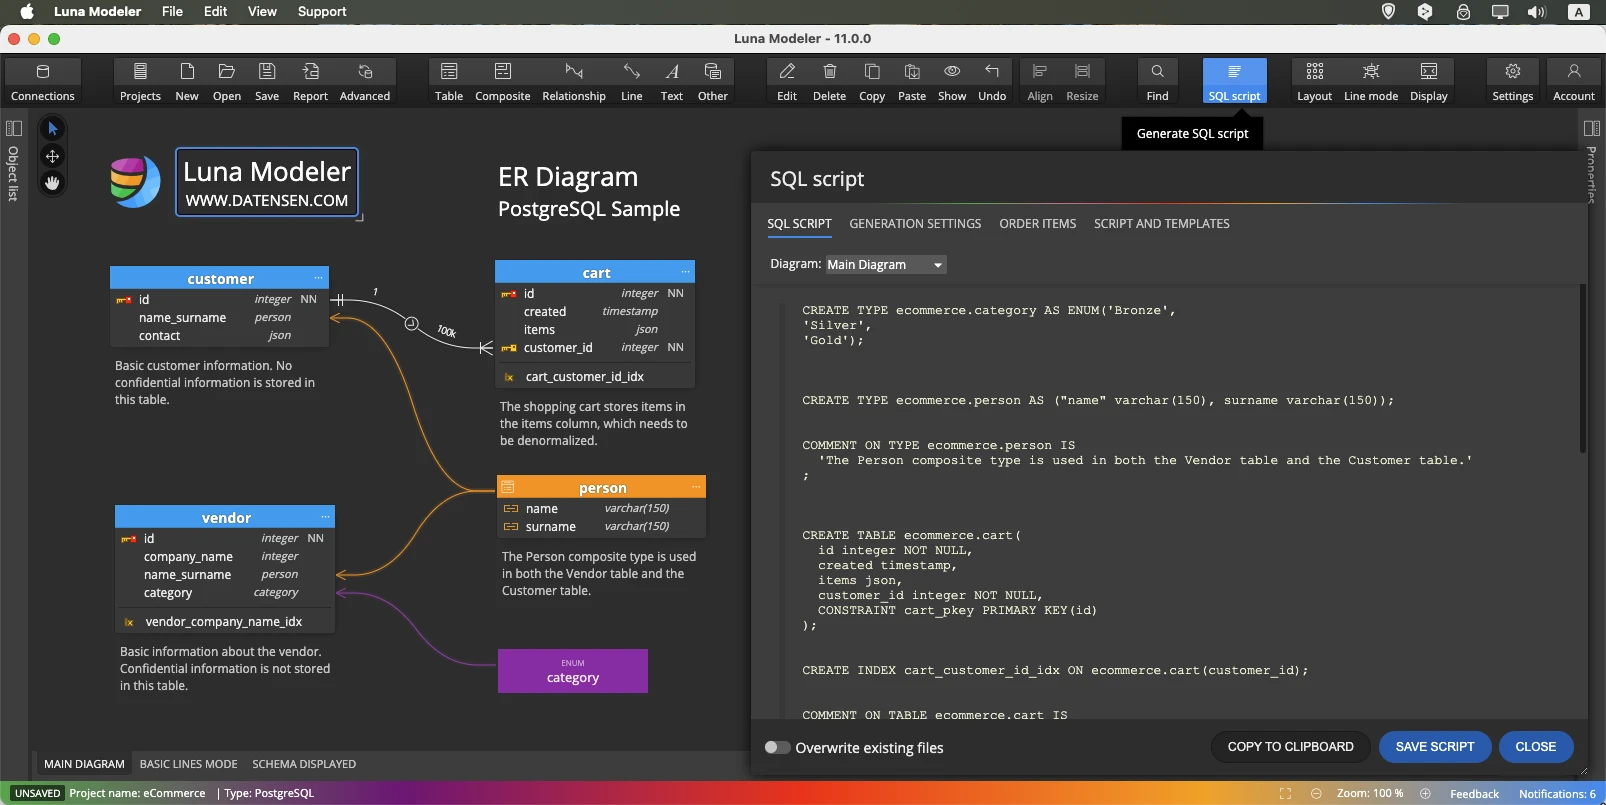Open the View menu
The width and height of the screenshot is (1606, 805).
point(262,12)
